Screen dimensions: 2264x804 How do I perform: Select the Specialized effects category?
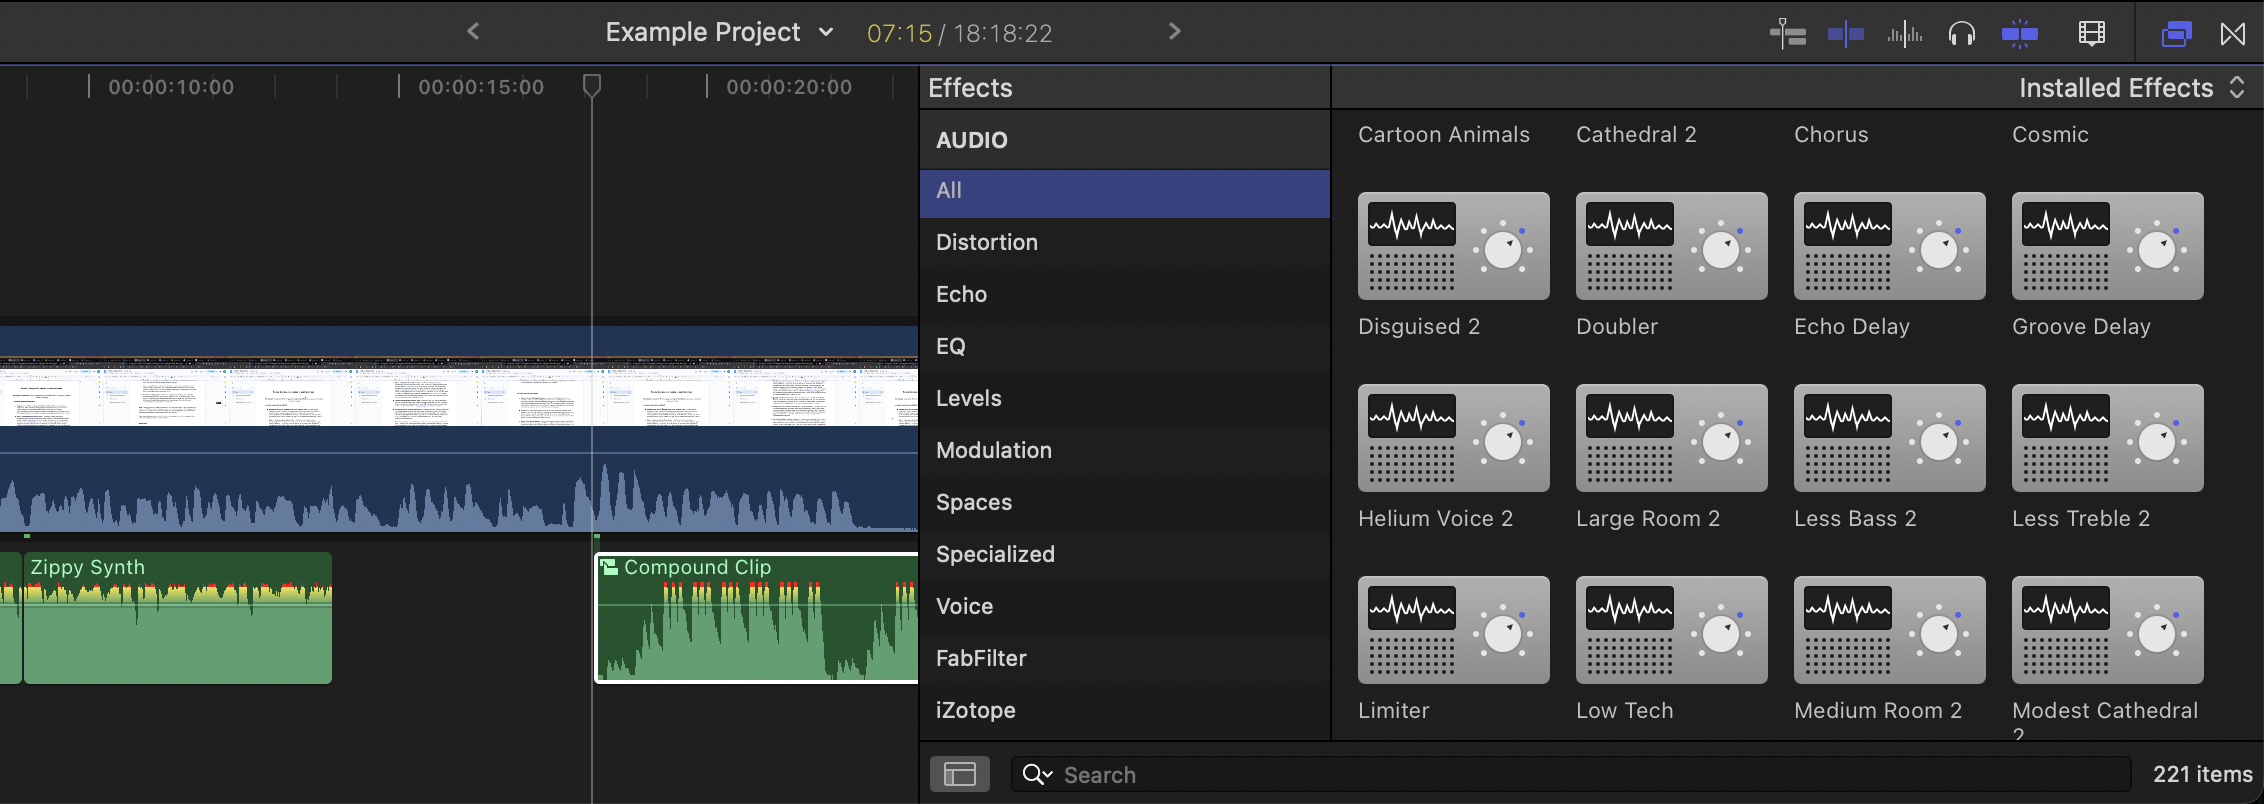tap(1124, 554)
